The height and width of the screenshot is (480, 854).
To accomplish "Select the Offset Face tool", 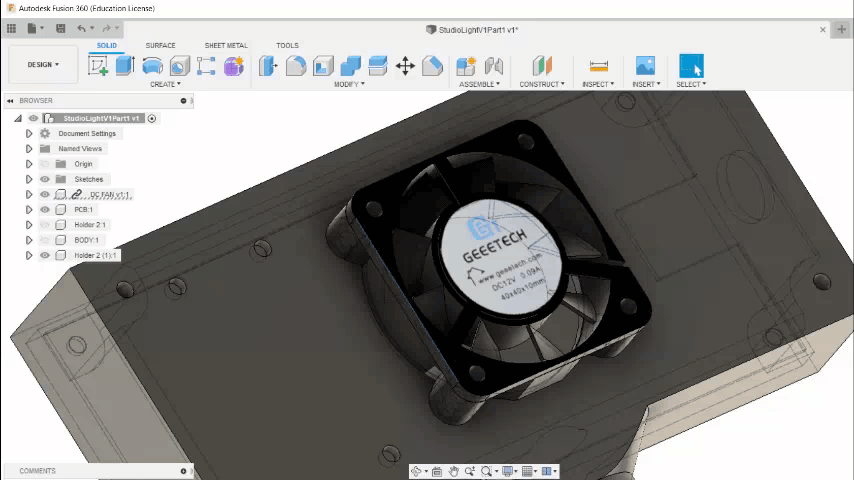I will pos(377,66).
